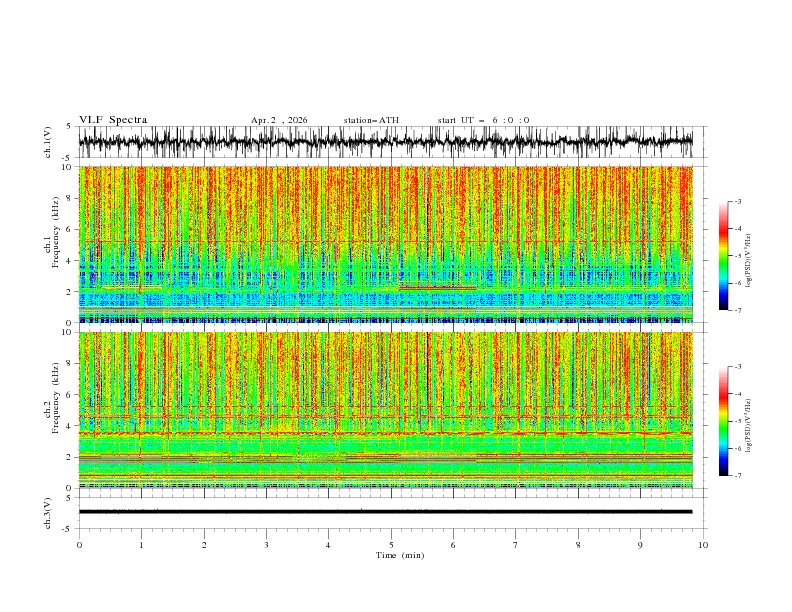The width and height of the screenshot is (792, 612).
Task: Click the "start UT = 6 :0 :0" text
Action: pos(483,120)
